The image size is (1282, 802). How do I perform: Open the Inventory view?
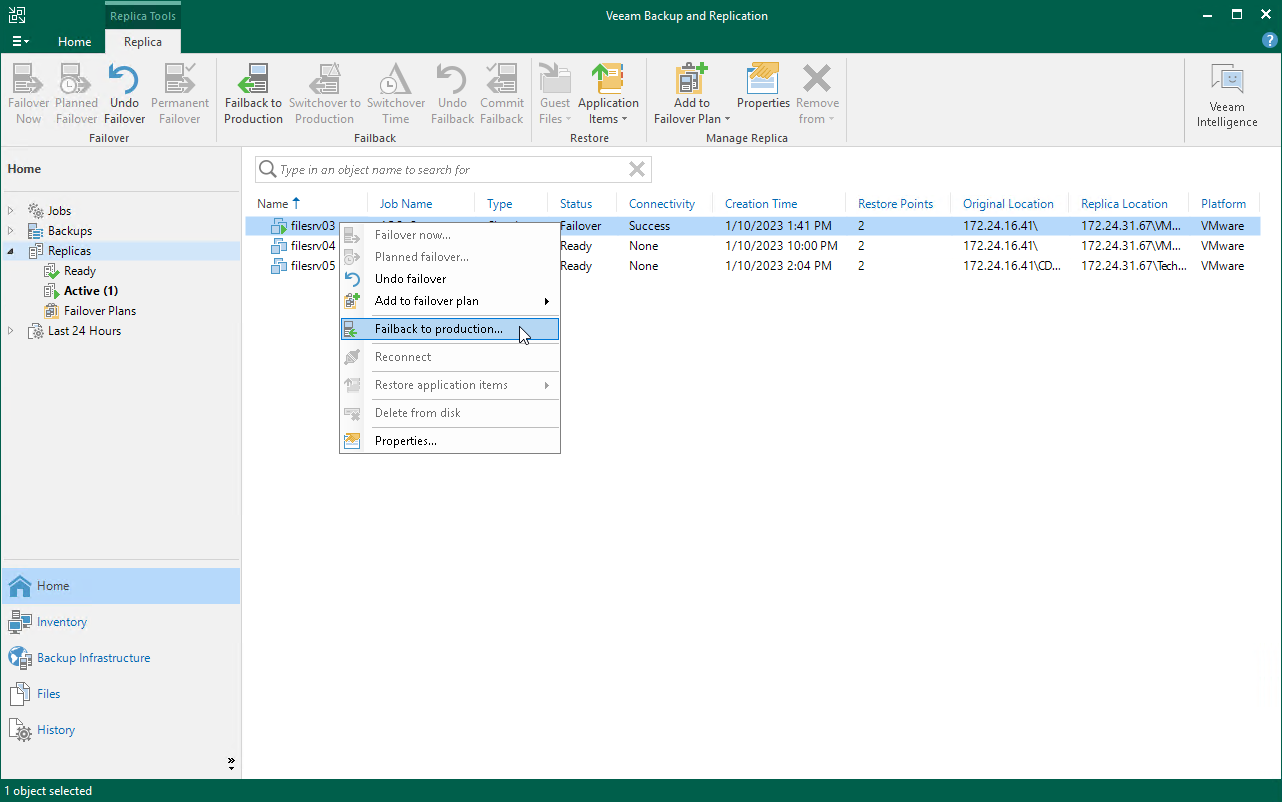point(120,622)
